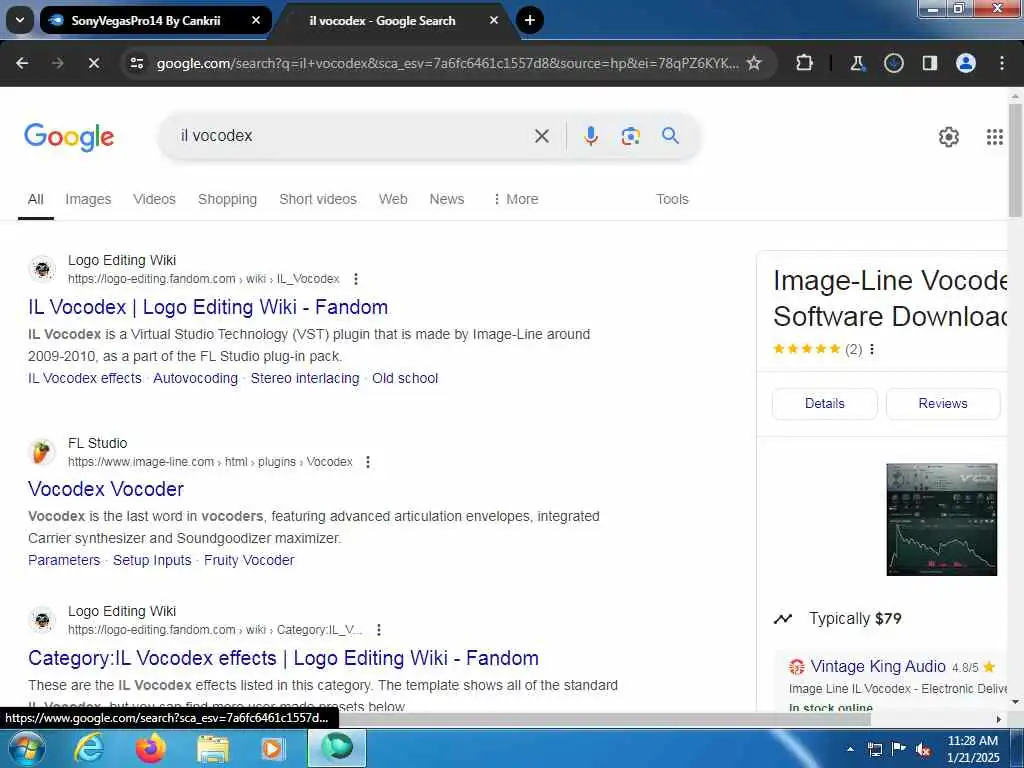Open the tab search dropdown arrow
Viewport: 1024px width, 768px height.
[x=20, y=20]
